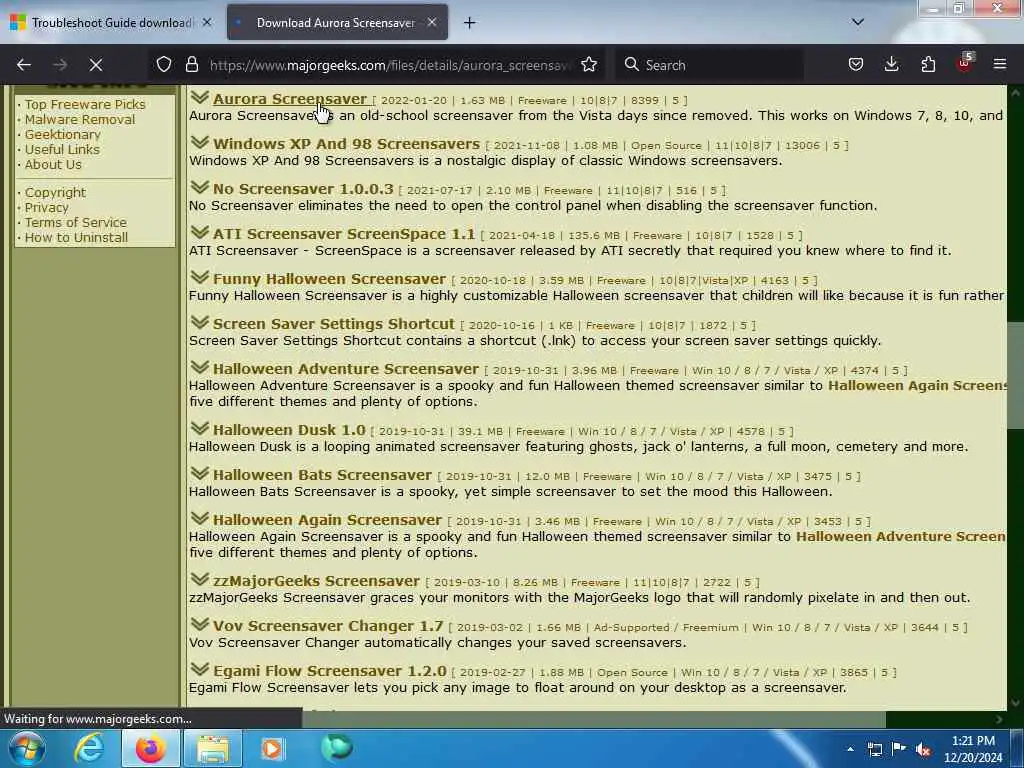Open the Extensions puzzle icon

click(x=928, y=64)
